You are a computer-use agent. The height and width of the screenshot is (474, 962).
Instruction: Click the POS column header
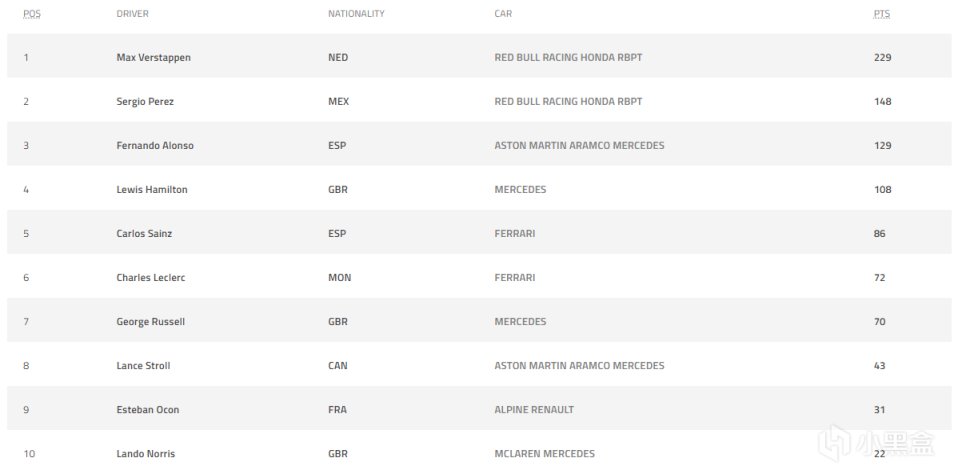pyautogui.click(x=31, y=14)
